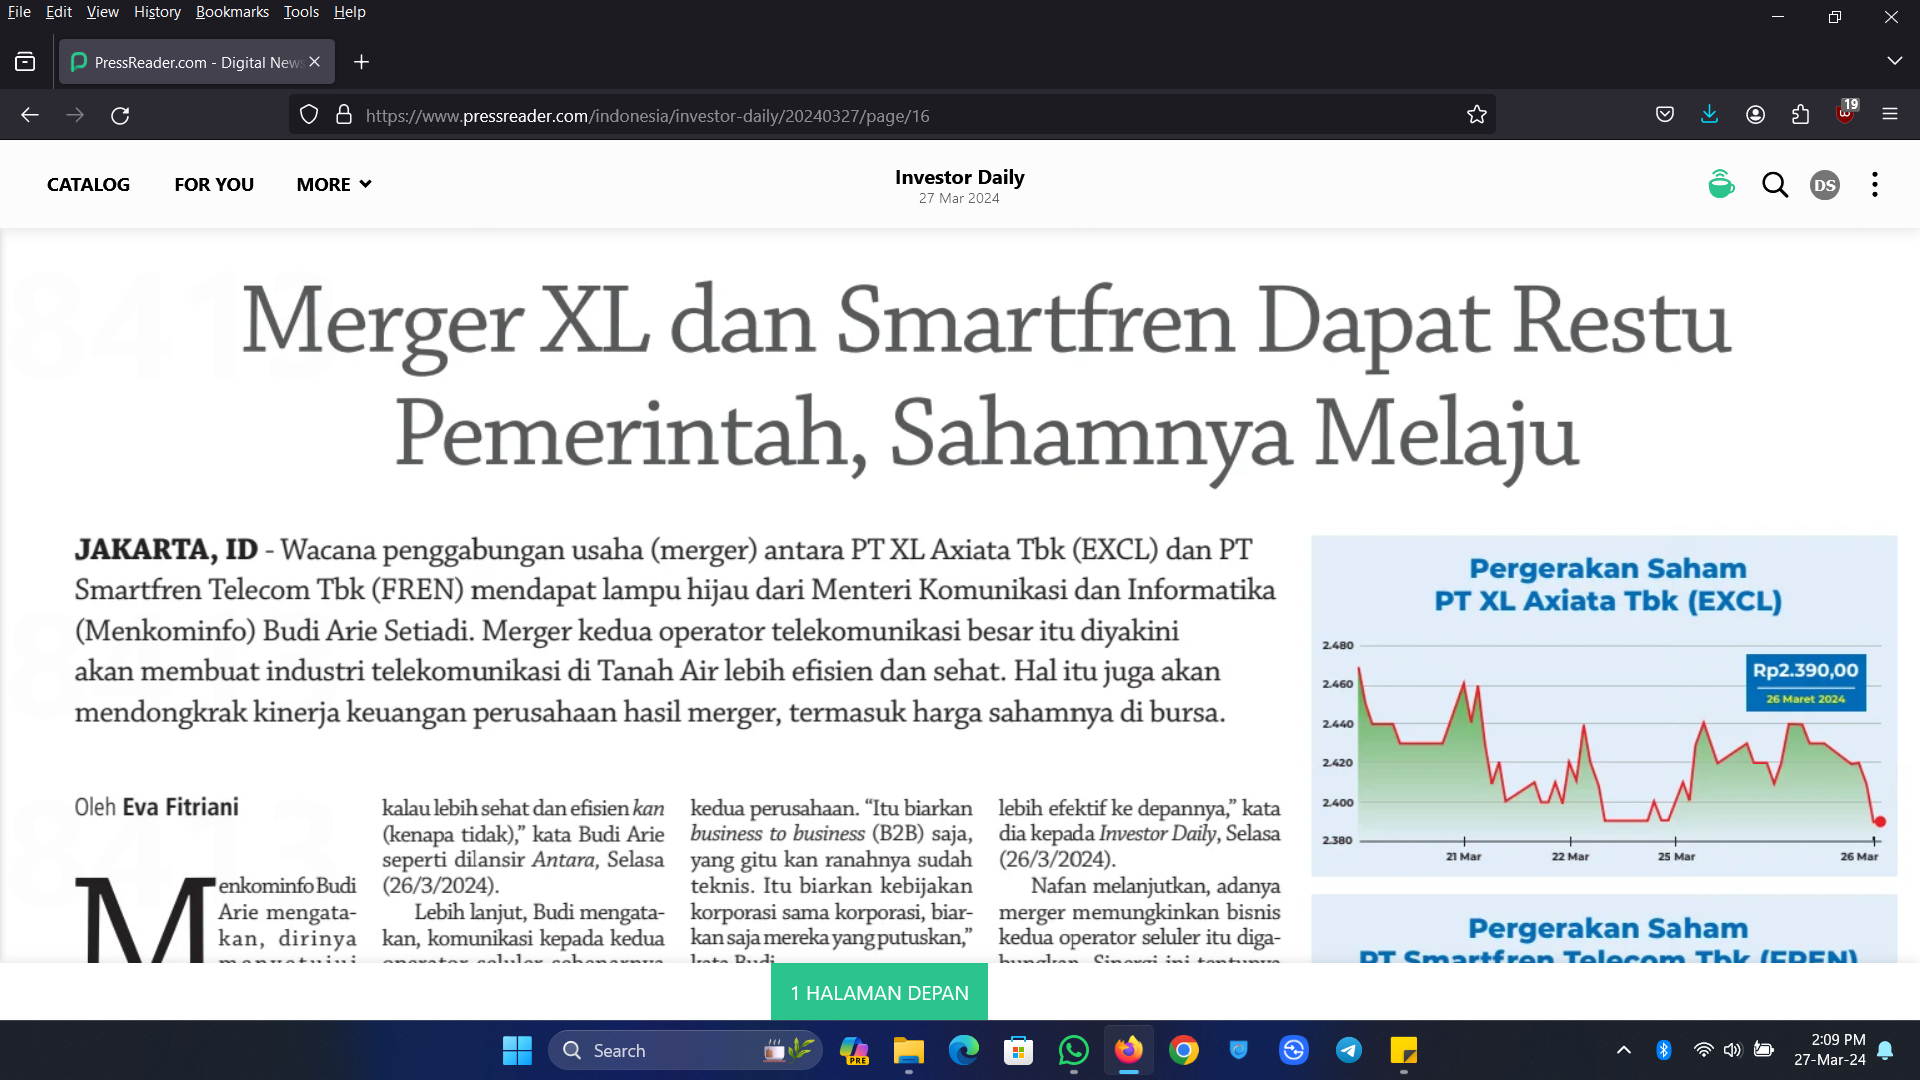Go to the CATALOG section
Image resolution: width=1920 pixels, height=1080 pixels.
point(88,185)
